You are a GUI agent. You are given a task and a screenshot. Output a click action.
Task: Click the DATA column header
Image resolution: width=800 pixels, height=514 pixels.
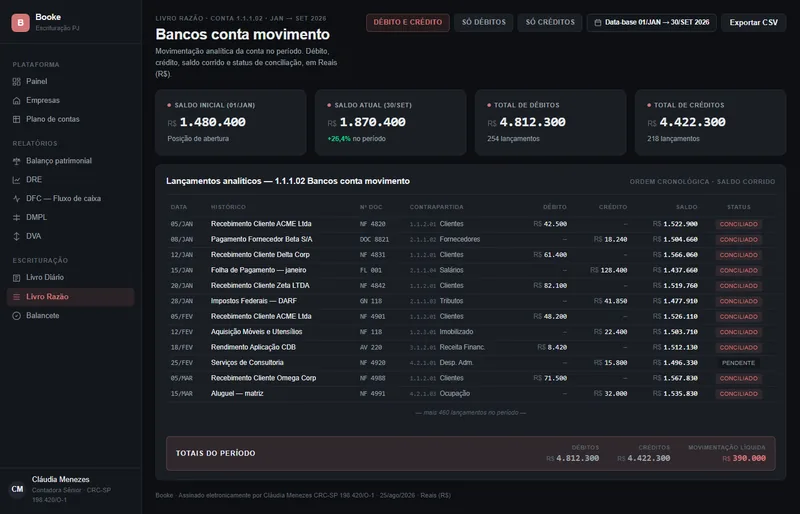point(179,207)
